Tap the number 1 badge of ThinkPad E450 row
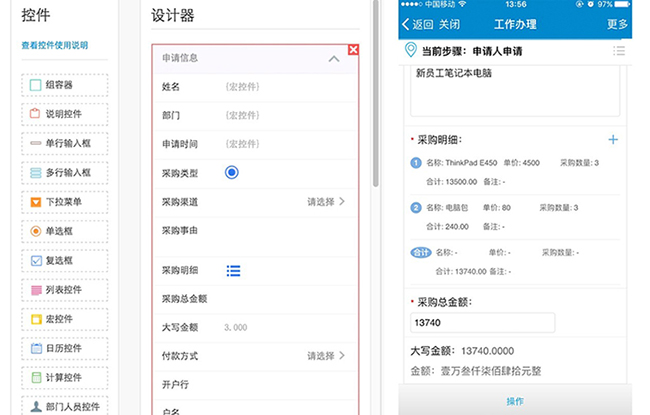 click(416, 163)
